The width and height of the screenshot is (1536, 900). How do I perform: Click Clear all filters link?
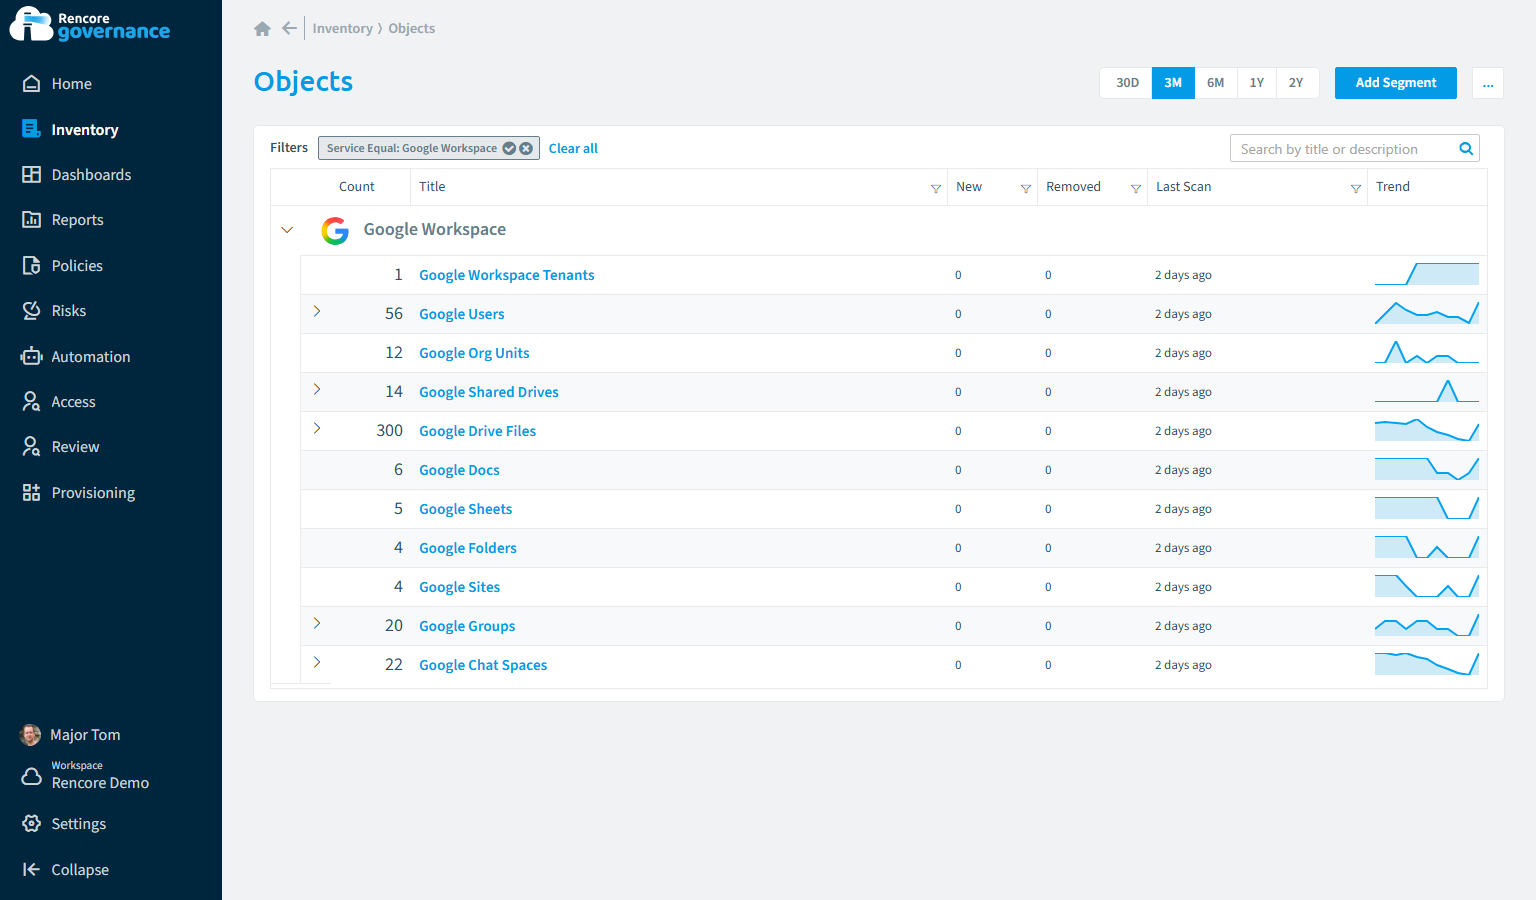(573, 148)
